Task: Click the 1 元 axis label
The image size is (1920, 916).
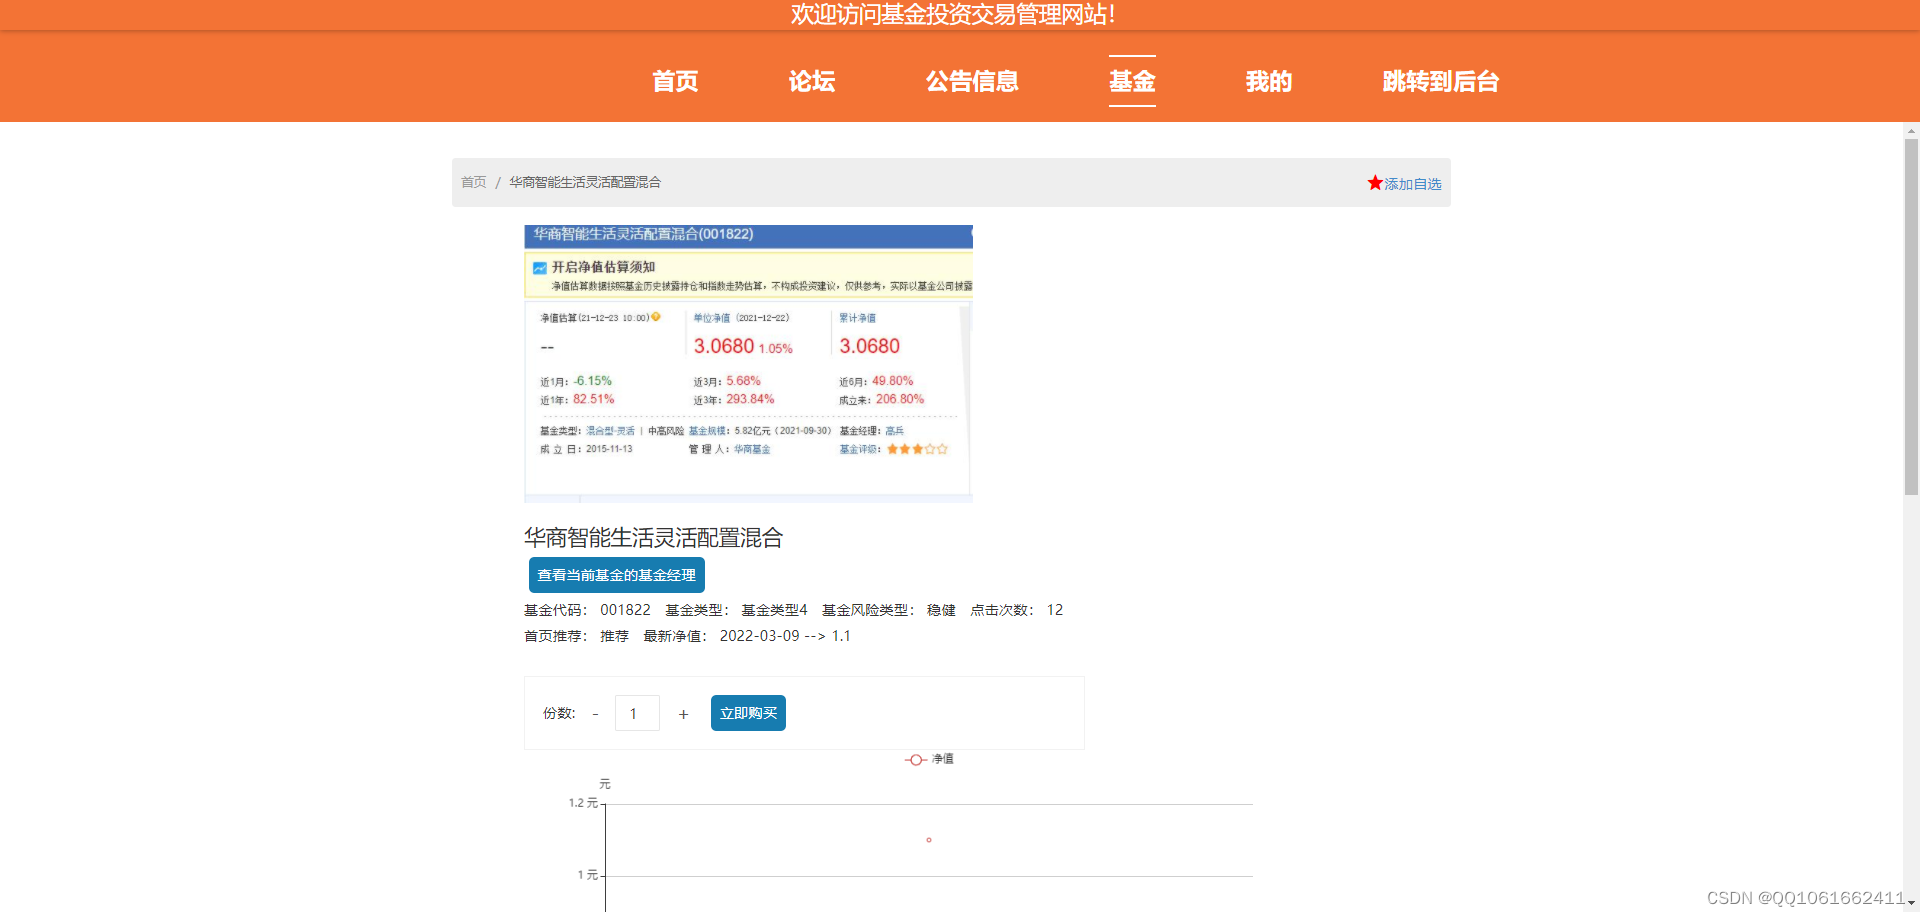Action: [x=588, y=875]
